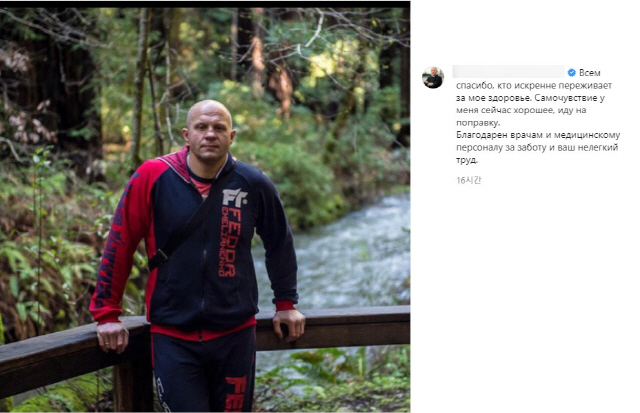
Task: Click the man's hand with the ring
Action: [112, 337]
